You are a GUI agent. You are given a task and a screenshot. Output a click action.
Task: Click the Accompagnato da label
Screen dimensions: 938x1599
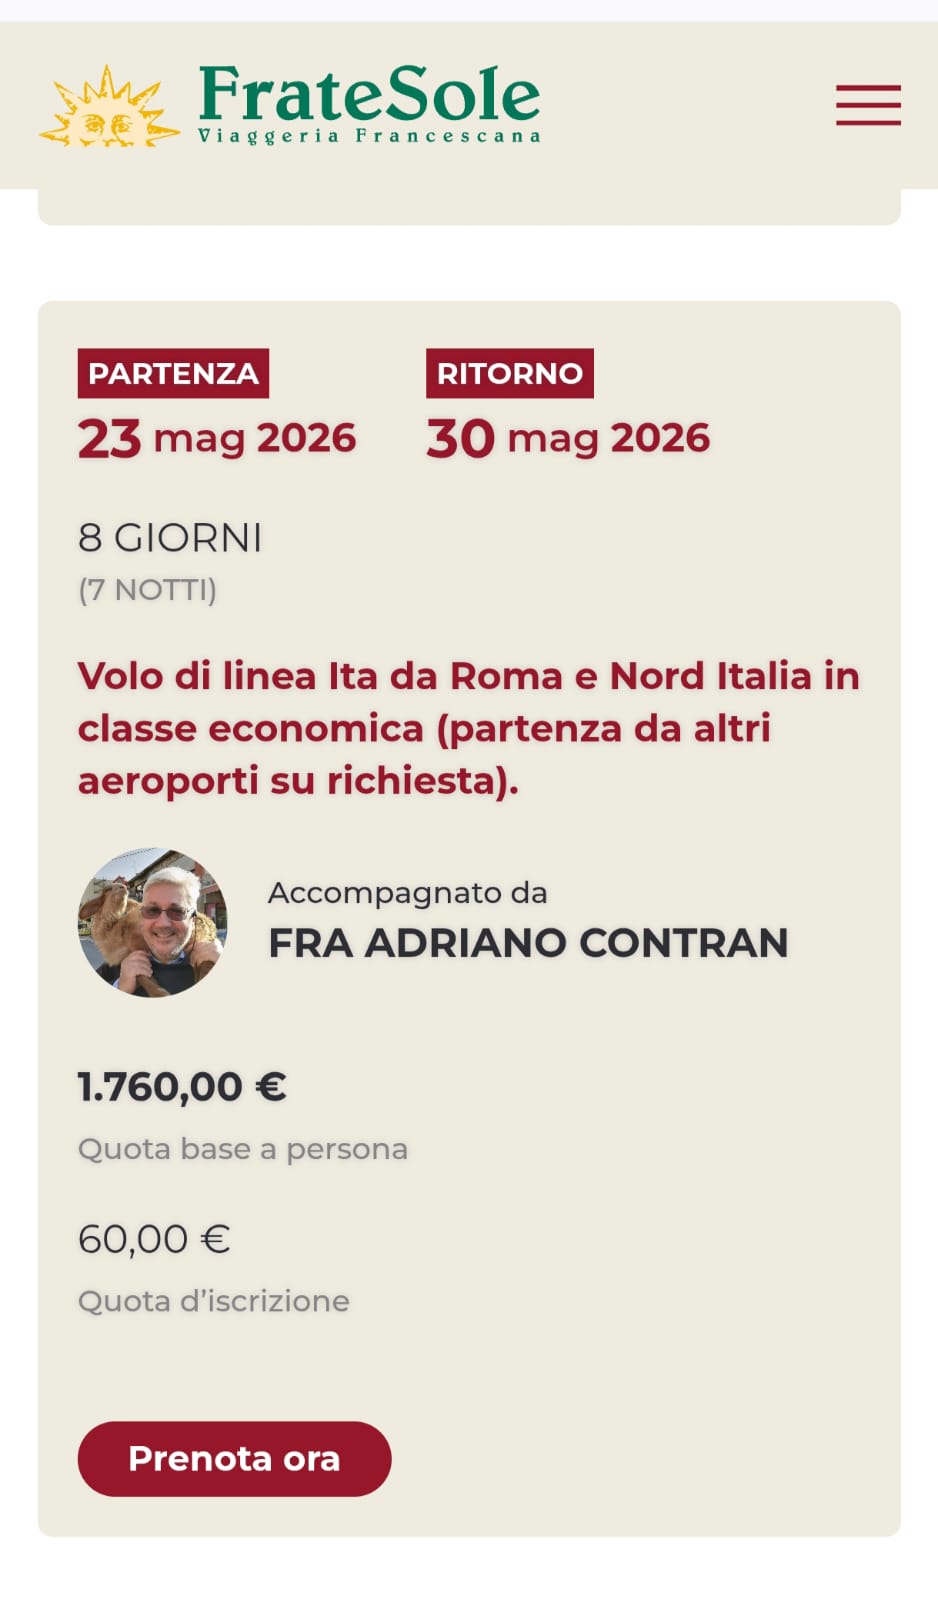coord(407,893)
